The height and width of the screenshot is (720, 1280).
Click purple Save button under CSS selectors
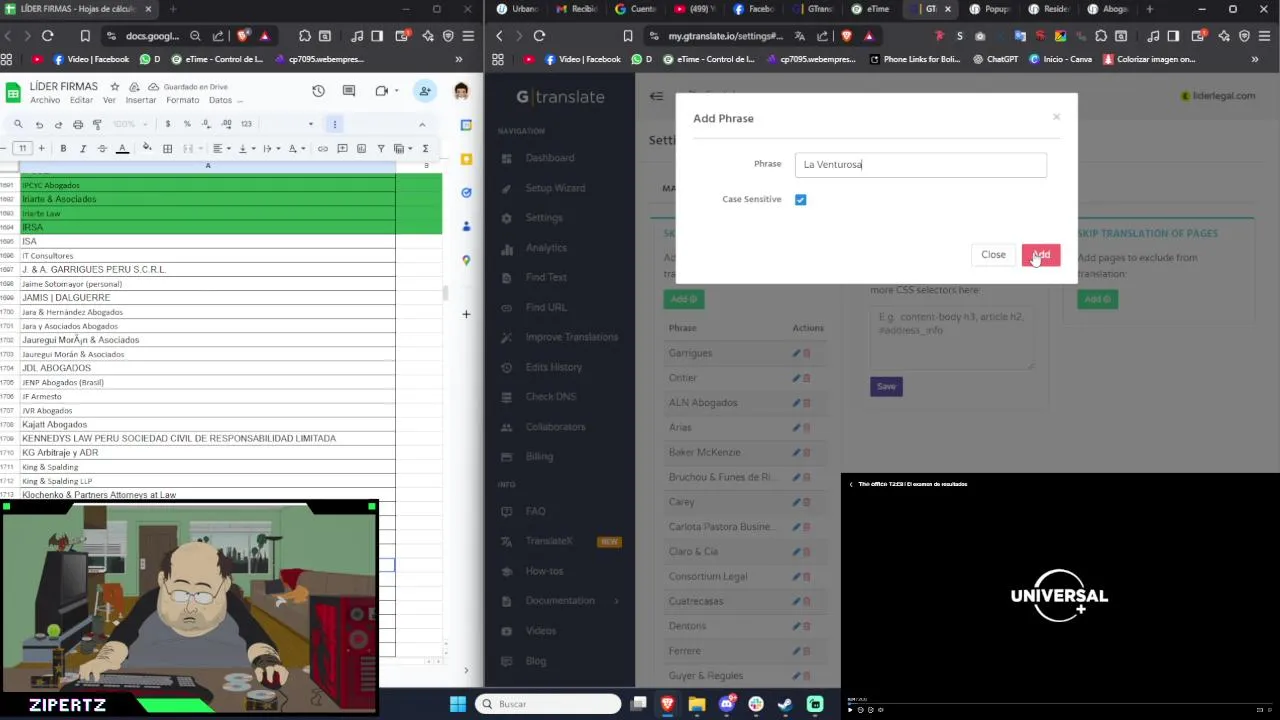886,386
